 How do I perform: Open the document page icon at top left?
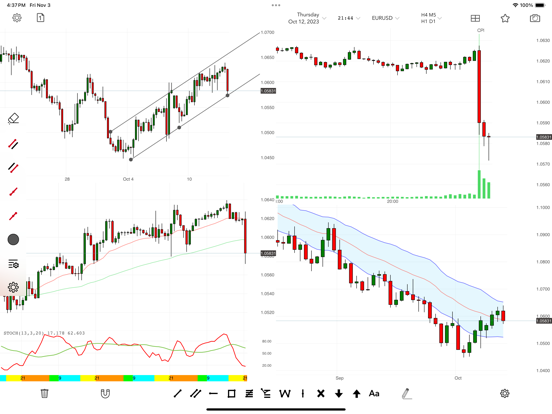tap(40, 18)
